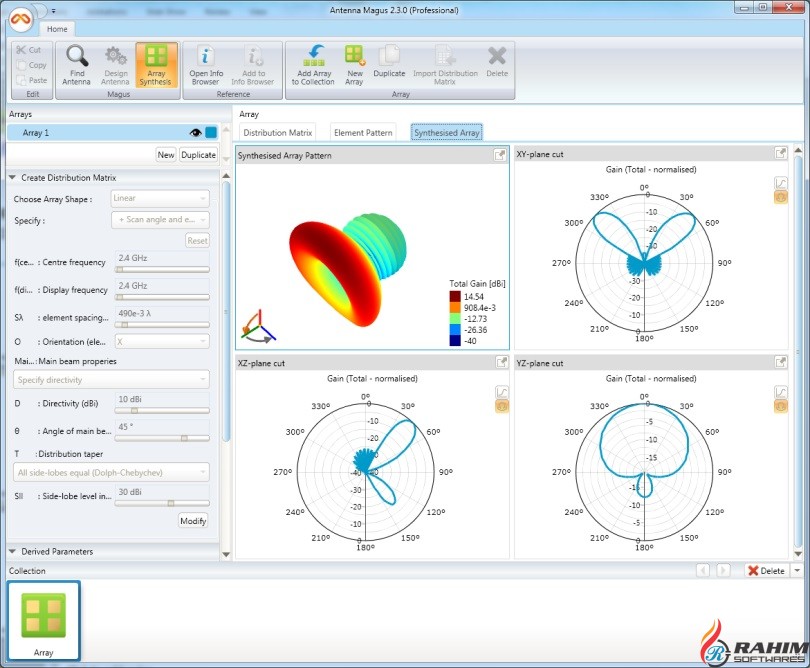Click the Copy command in Edit group
This screenshot has height=668, width=810.
(32, 65)
